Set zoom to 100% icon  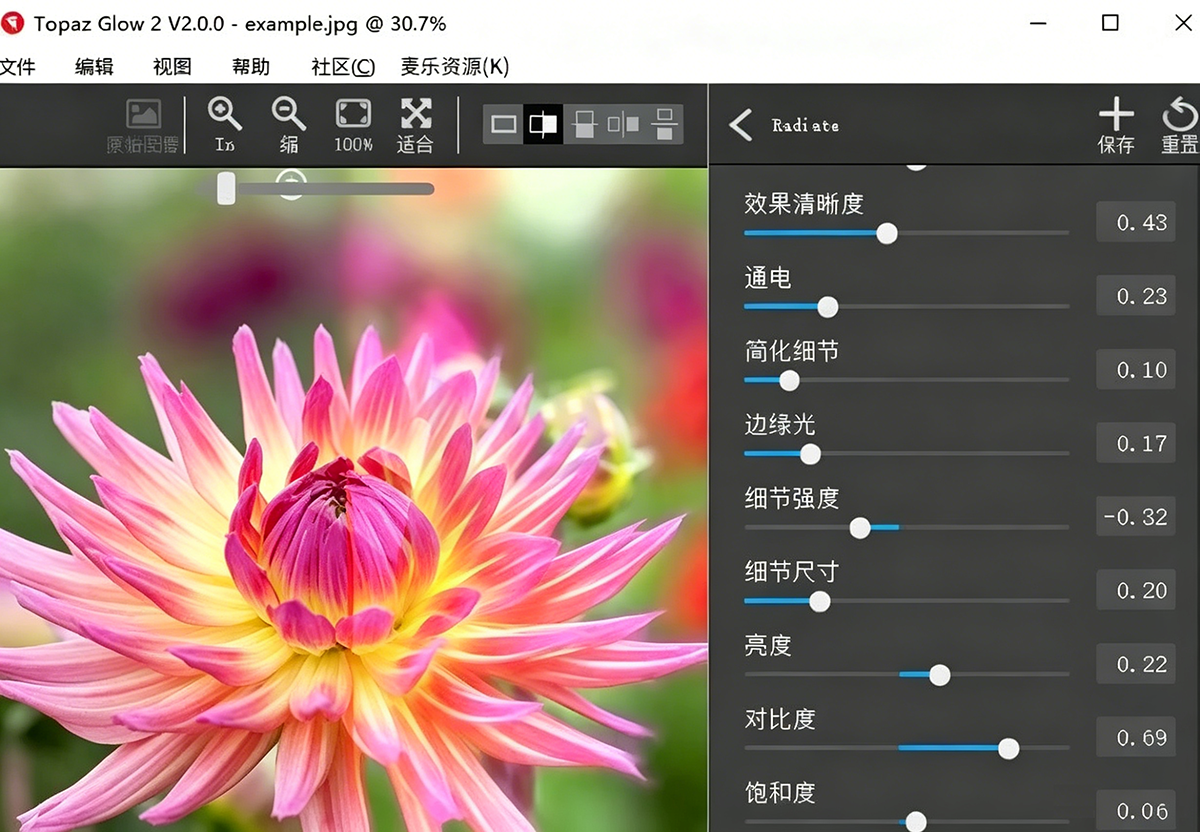pos(353,124)
